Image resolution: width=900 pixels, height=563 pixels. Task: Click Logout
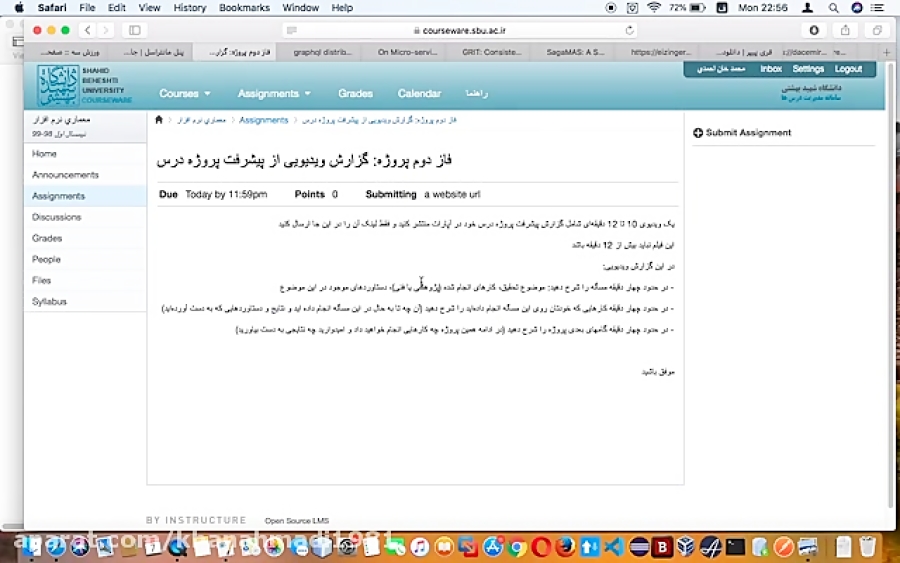[x=848, y=69]
